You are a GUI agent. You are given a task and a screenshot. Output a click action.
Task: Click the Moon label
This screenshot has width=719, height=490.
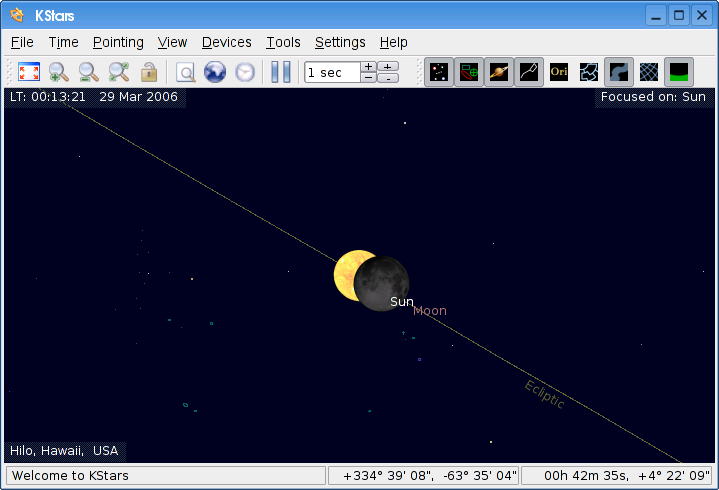click(430, 311)
